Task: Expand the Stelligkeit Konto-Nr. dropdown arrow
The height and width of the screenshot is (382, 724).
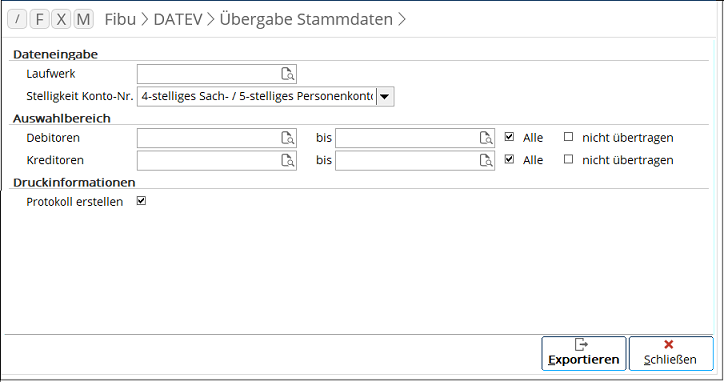Action: tap(385, 97)
